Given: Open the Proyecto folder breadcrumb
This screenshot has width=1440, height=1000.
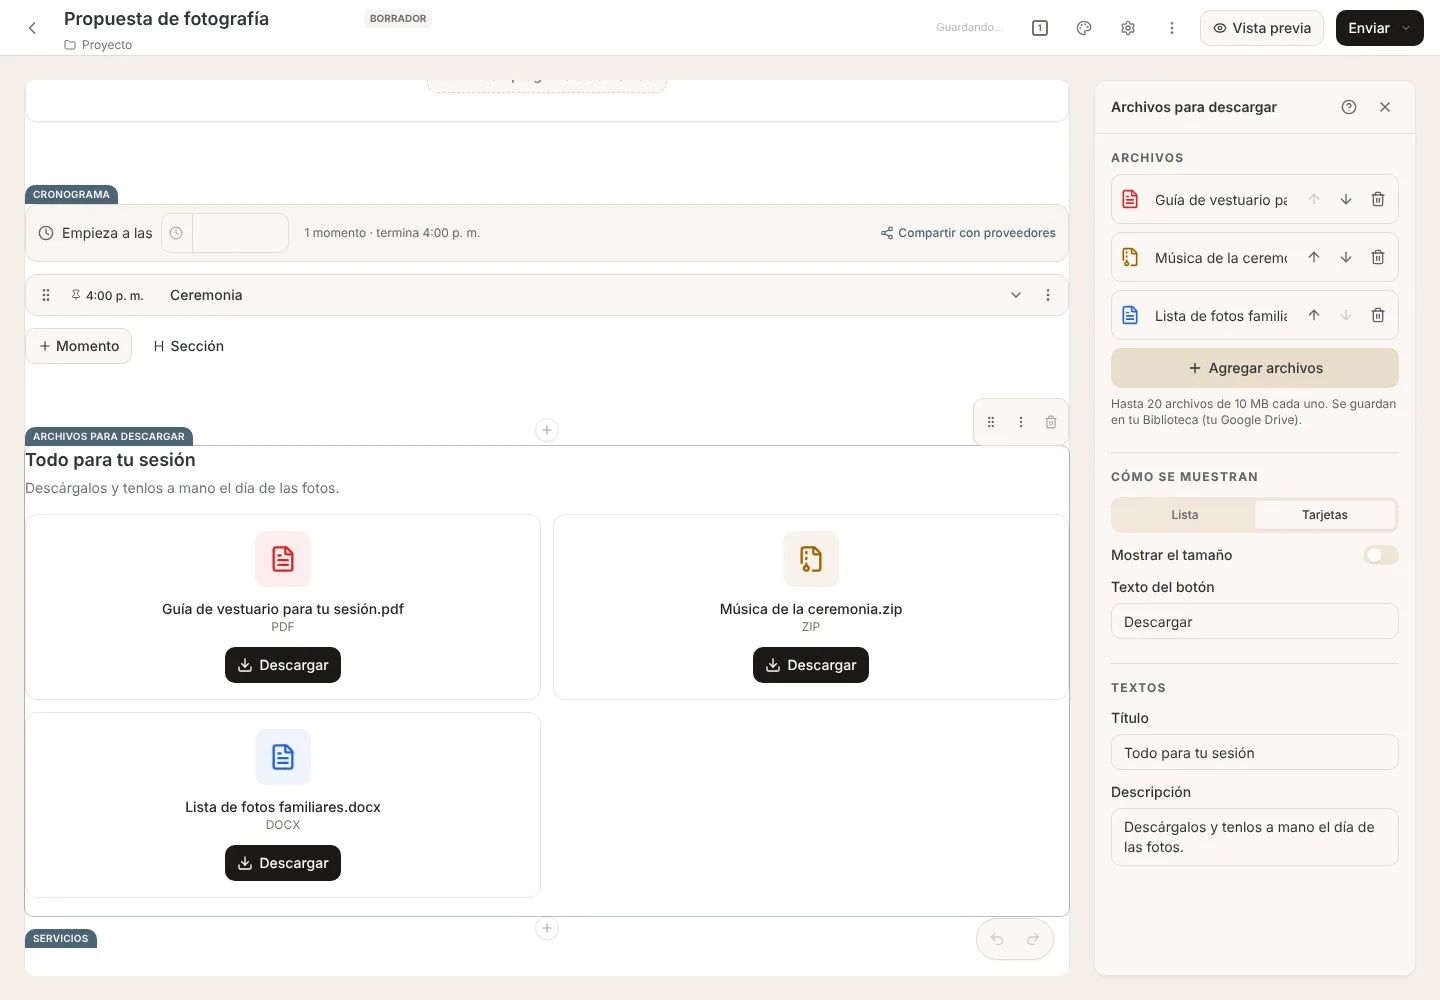Looking at the screenshot, I should [98, 45].
